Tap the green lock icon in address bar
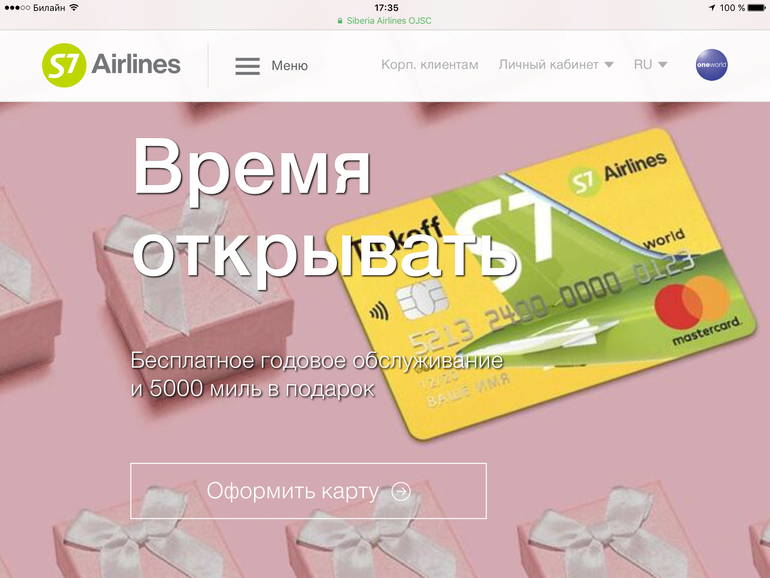This screenshot has width=770, height=578. pyautogui.click(x=340, y=21)
